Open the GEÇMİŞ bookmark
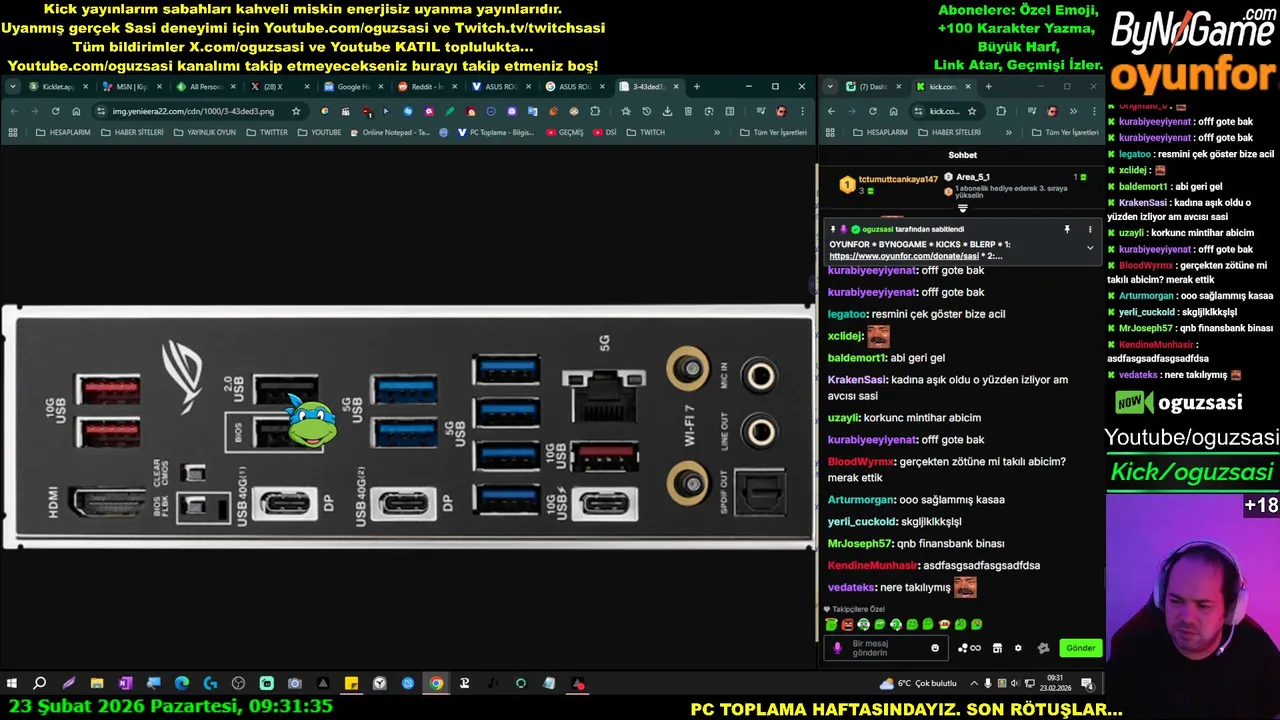Viewport: 1280px width, 720px height. tap(564, 132)
